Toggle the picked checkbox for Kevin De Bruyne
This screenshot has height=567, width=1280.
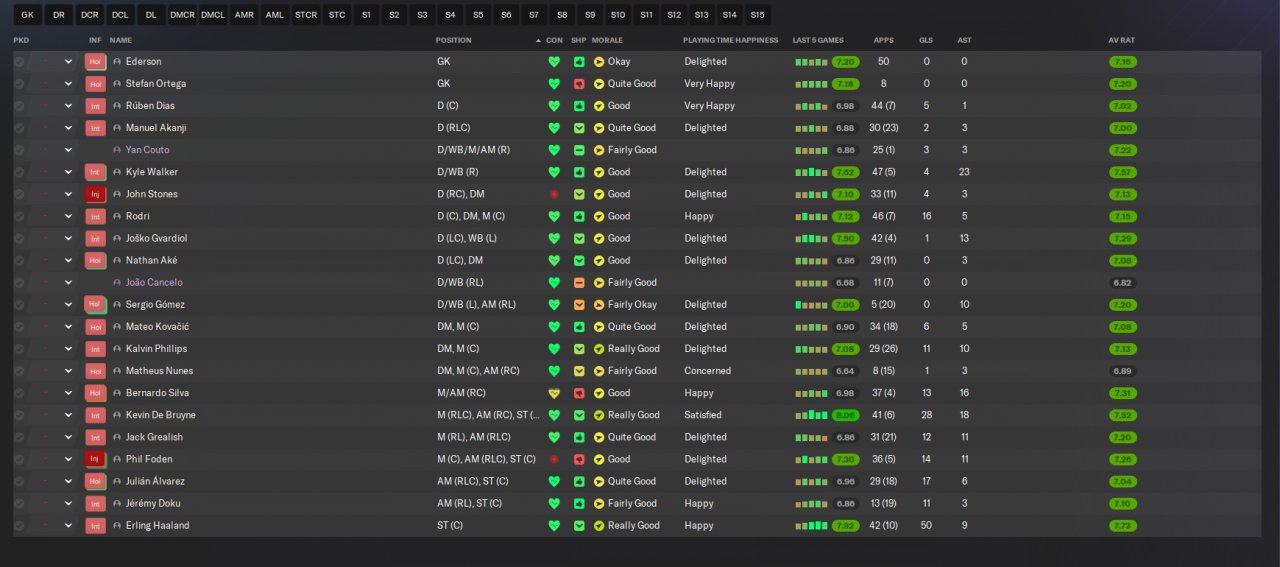tap(19, 415)
